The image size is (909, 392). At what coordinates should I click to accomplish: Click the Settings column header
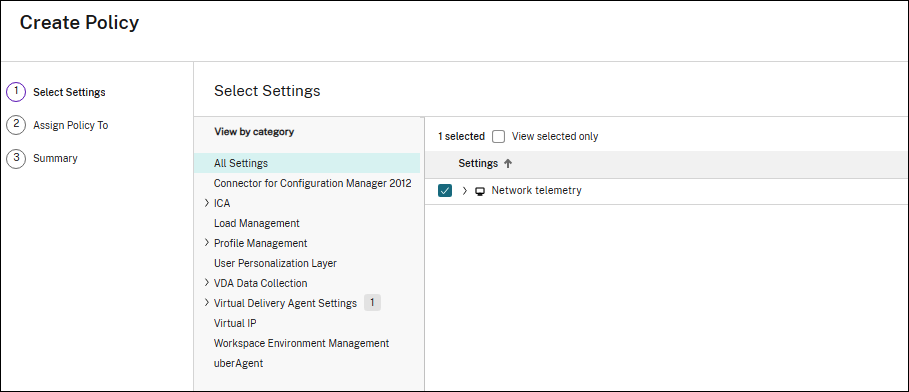click(478, 164)
